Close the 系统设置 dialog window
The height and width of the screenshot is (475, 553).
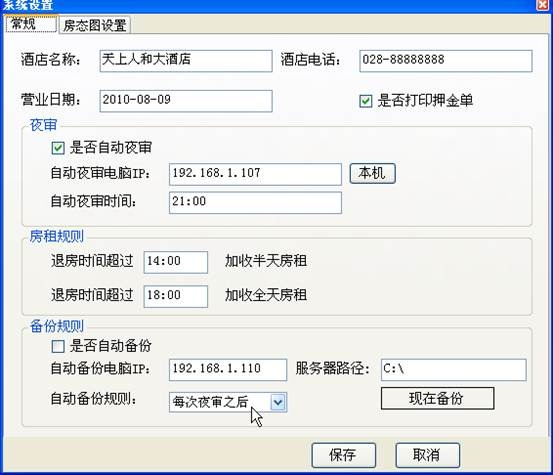click(543, 4)
